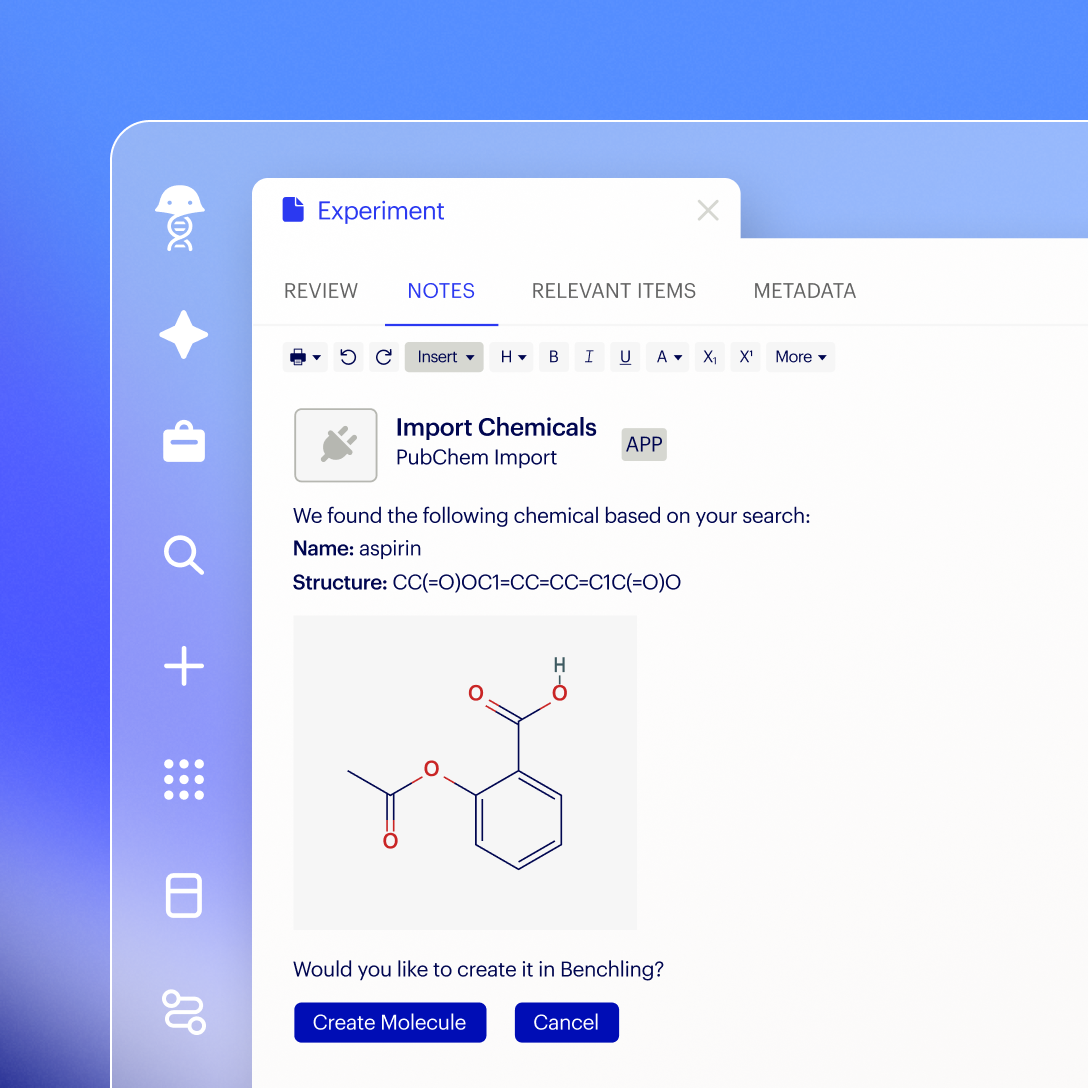
Task: Apply superscript formatting
Action: 746,357
